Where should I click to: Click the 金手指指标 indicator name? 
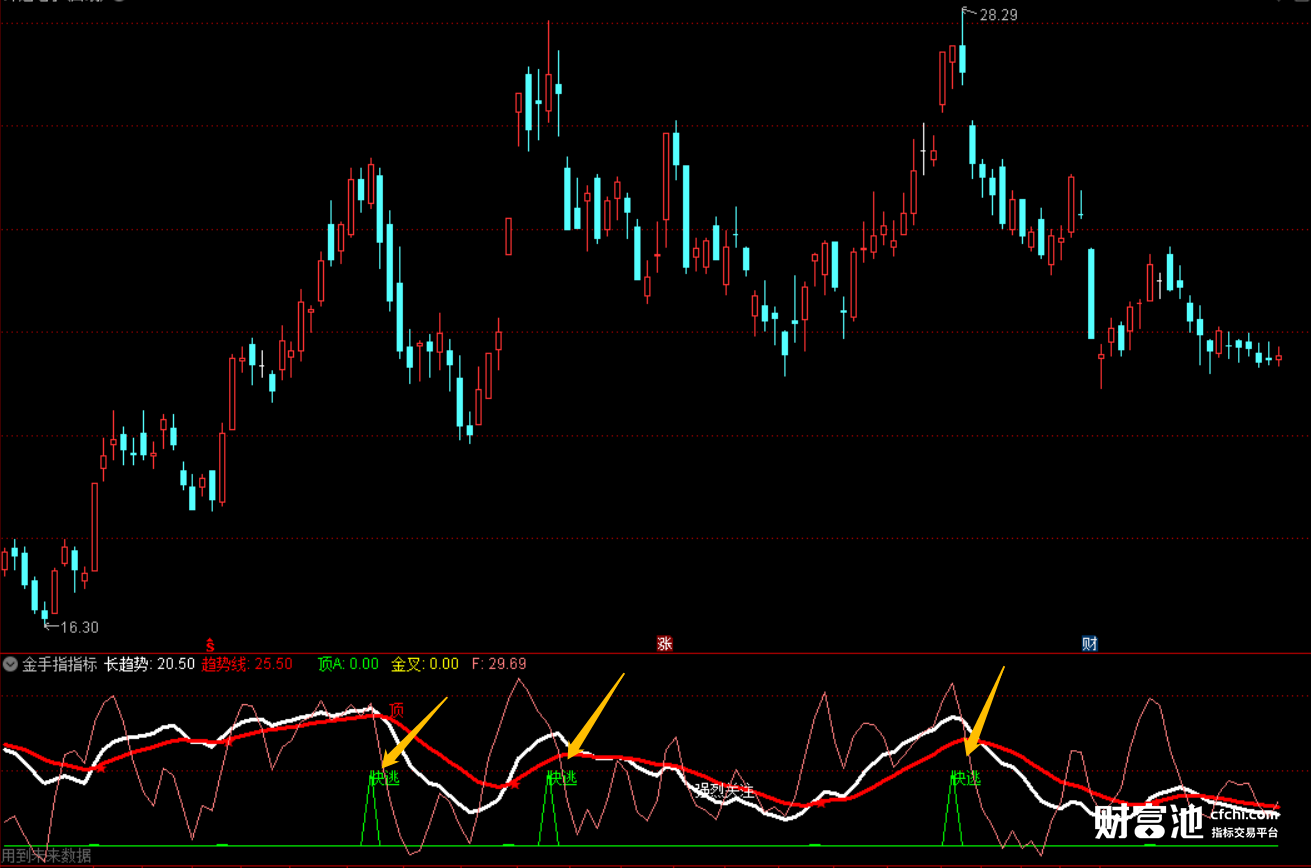pyautogui.click(x=60, y=664)
